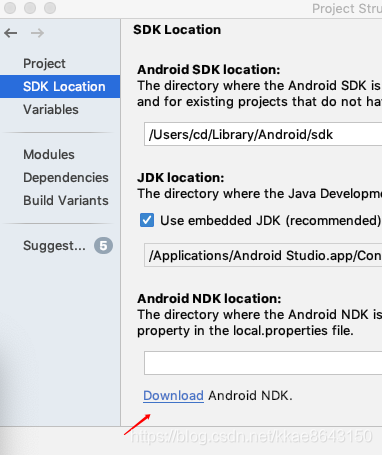Screen dimensions: 382x455
Task: Click the window zoom button
Action: pos(50,8)
